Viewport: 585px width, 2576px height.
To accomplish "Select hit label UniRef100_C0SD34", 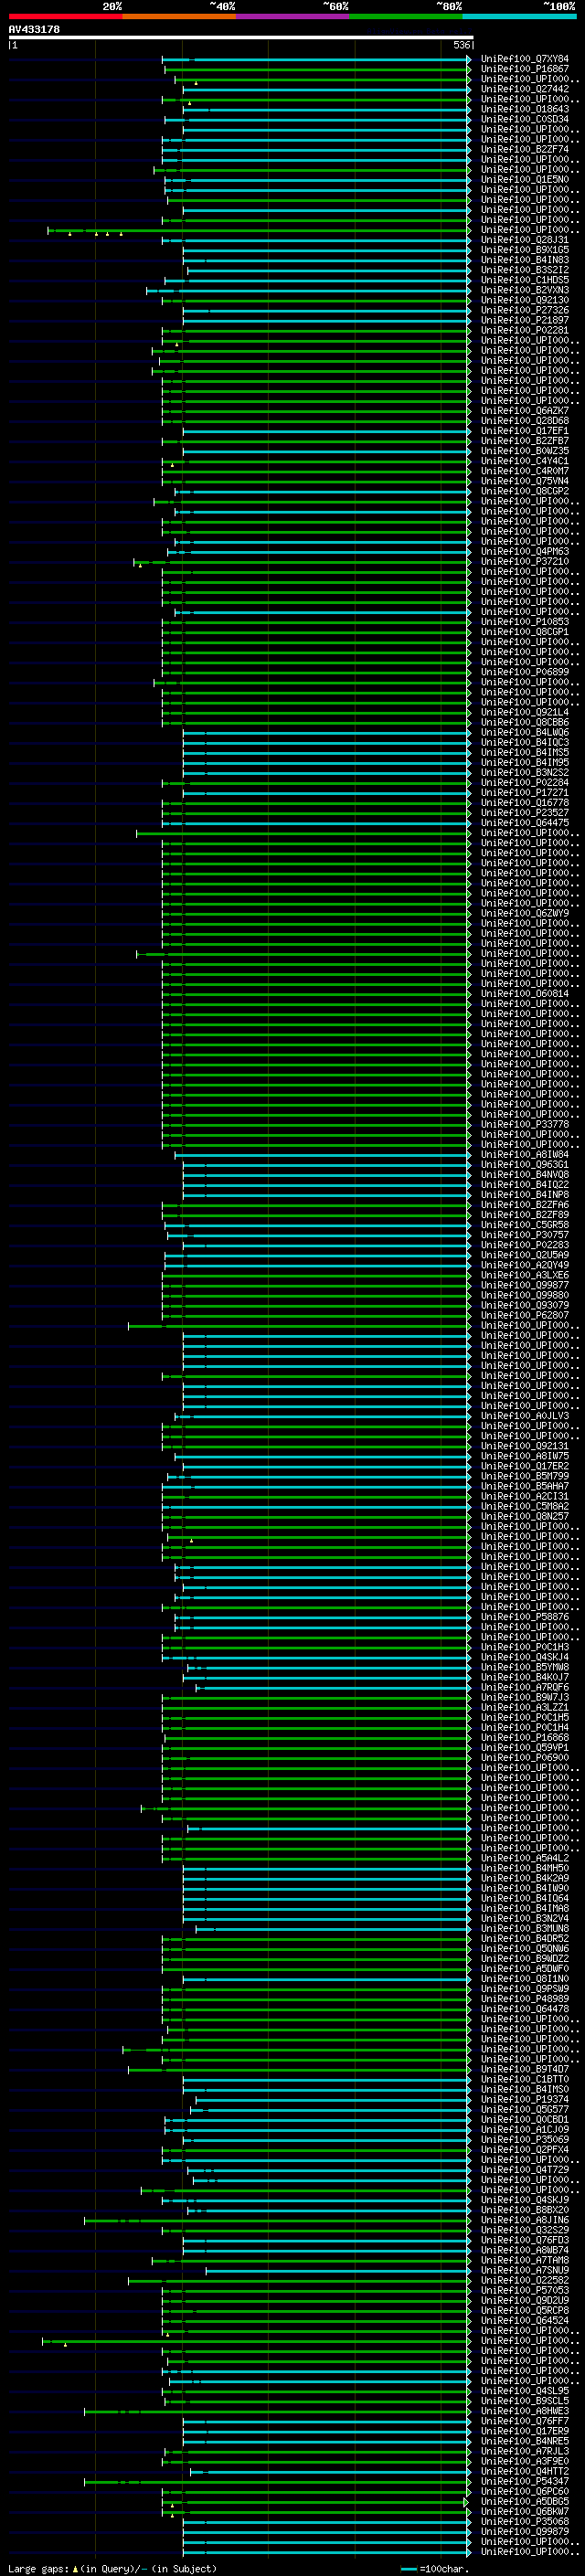I will click(x=525, y=119).
